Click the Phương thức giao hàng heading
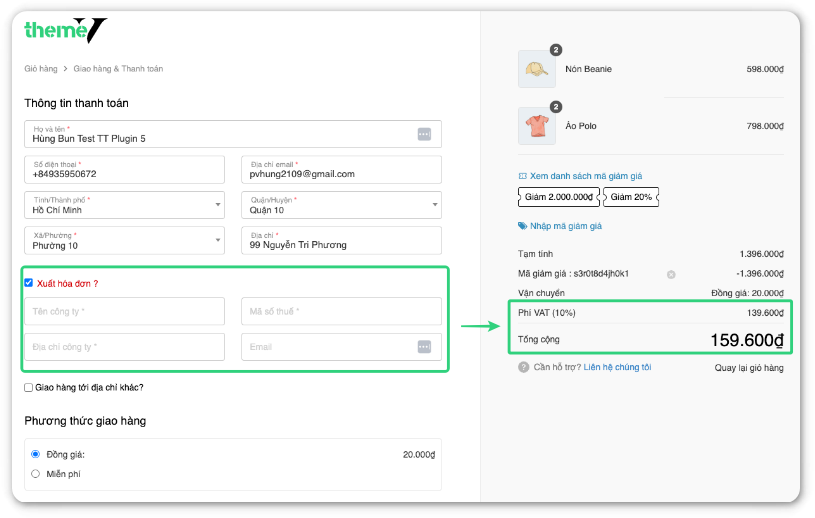815x518 pixels. [x=85, y=421]
